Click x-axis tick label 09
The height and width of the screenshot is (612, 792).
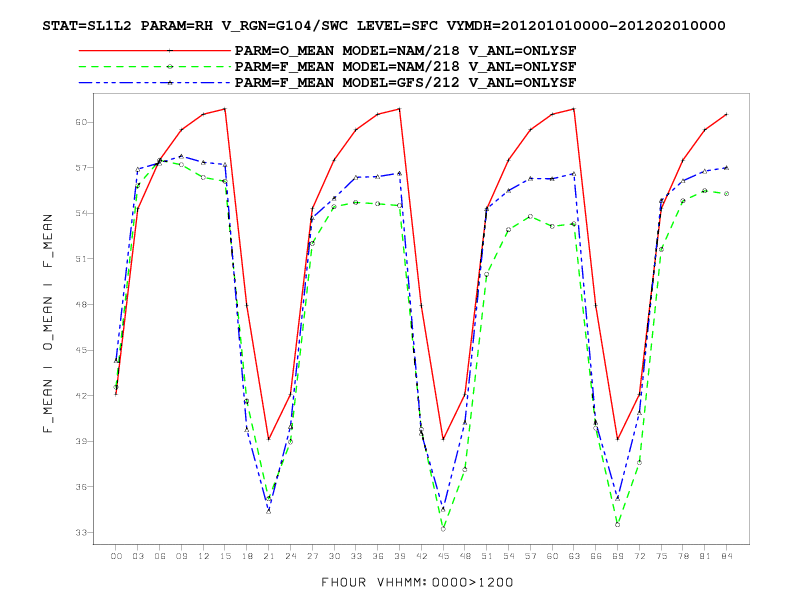(181, 556)
